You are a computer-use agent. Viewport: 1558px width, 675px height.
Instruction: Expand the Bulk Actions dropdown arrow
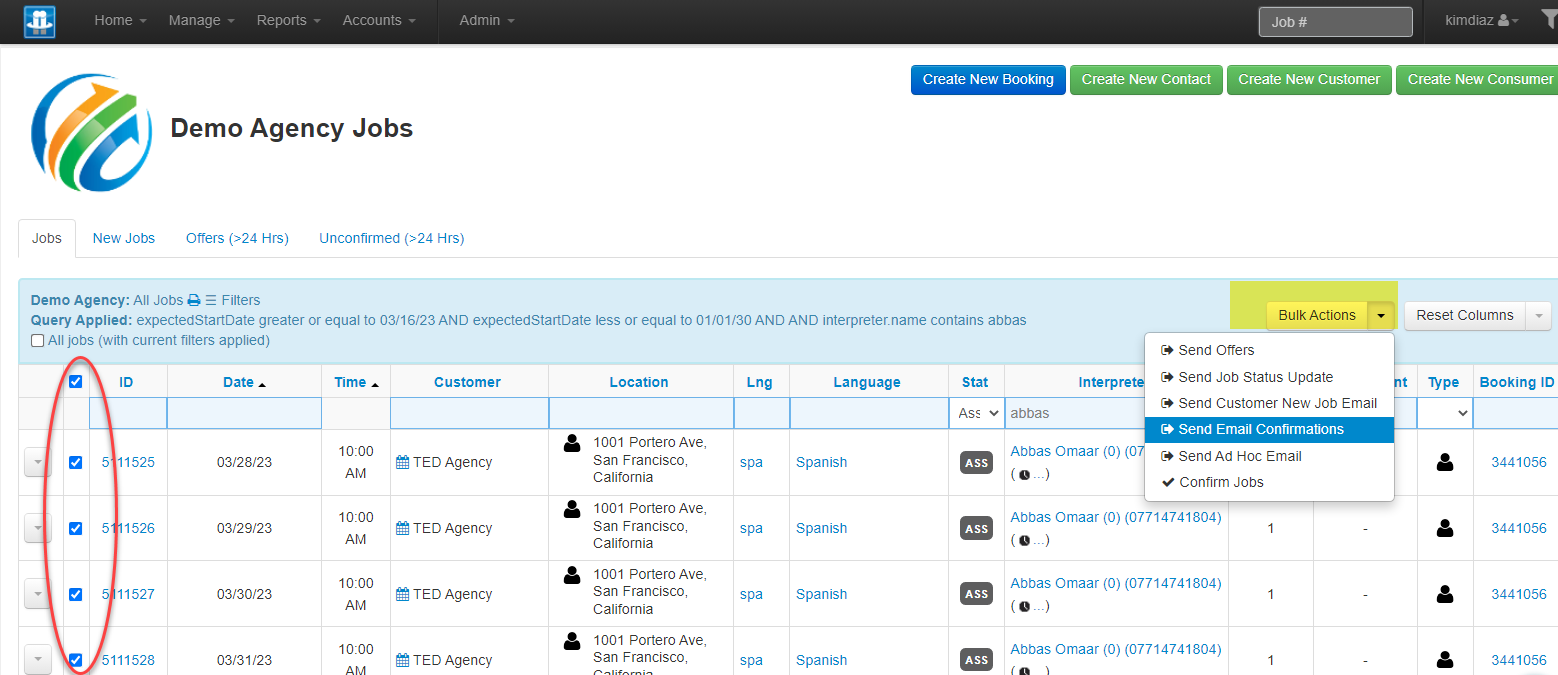[x=1381, y=315]
